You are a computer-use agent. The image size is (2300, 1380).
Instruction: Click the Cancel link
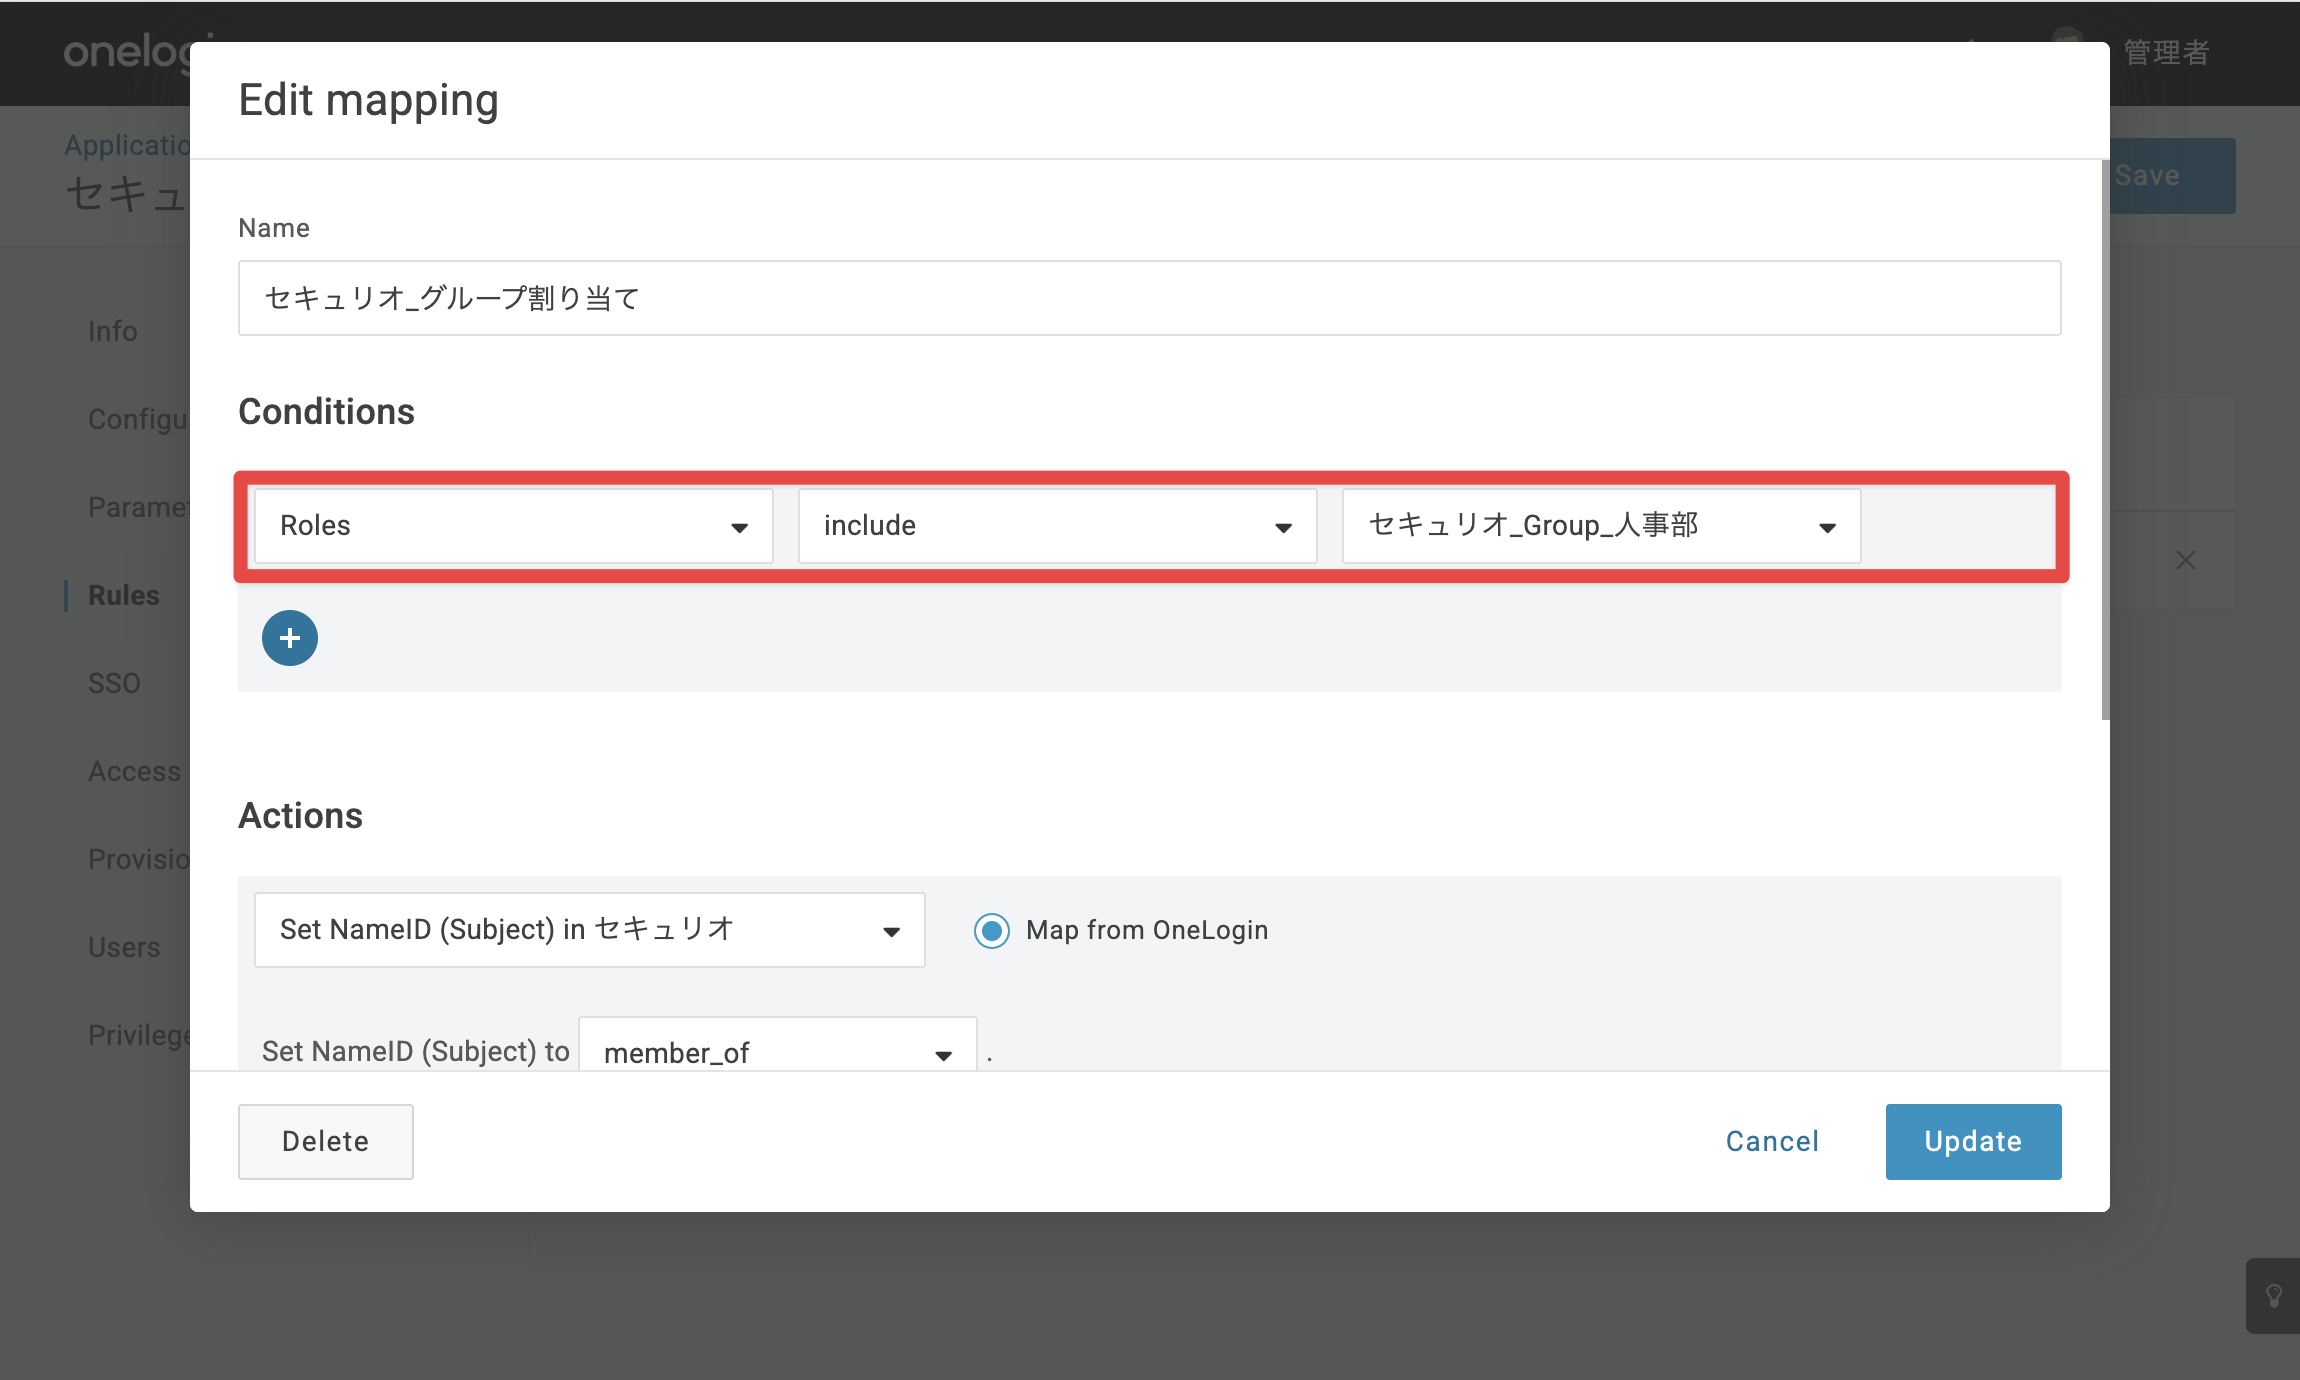1772,1142
